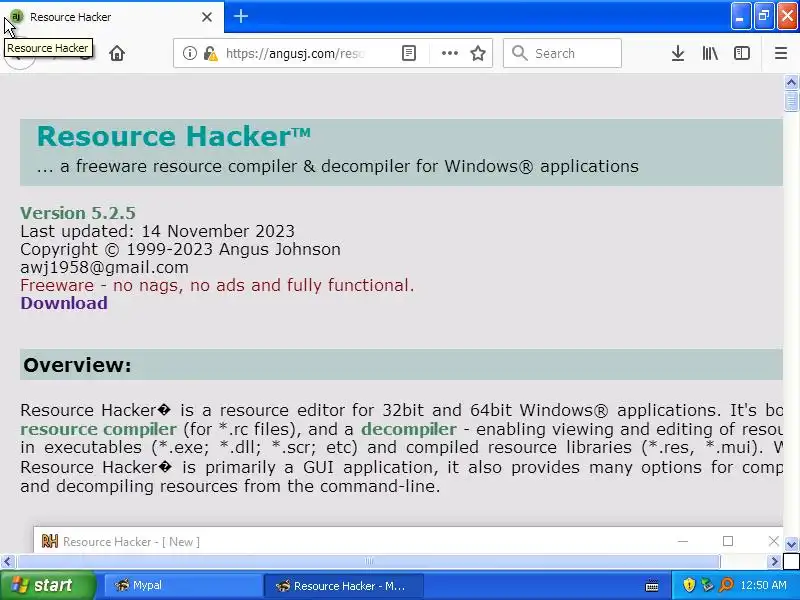Click the Overview heading
The image size is (800, 600).
coord(78,365)
